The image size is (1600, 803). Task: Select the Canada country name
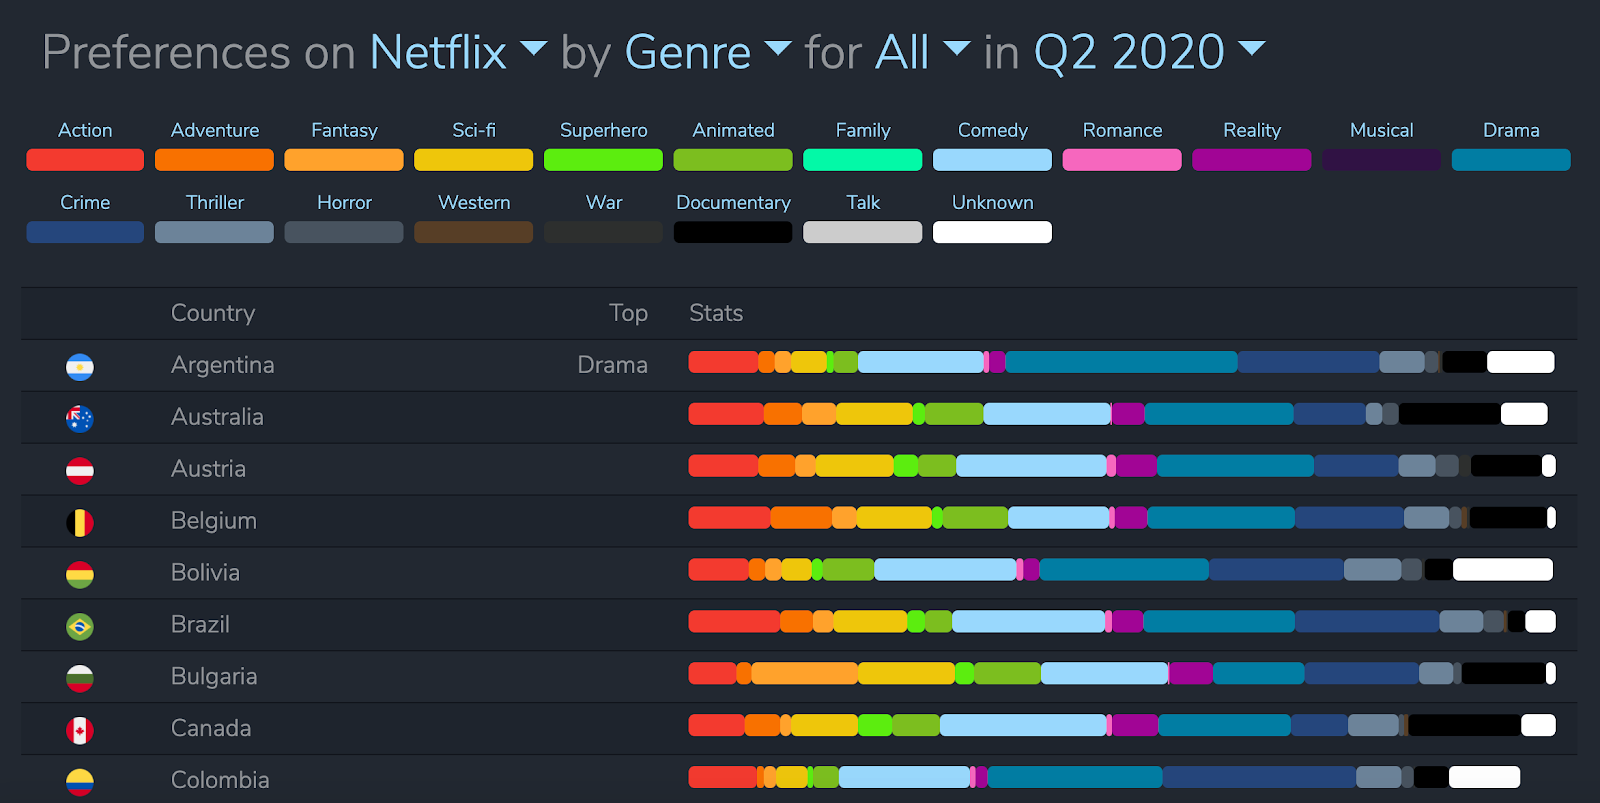(211, 728)
